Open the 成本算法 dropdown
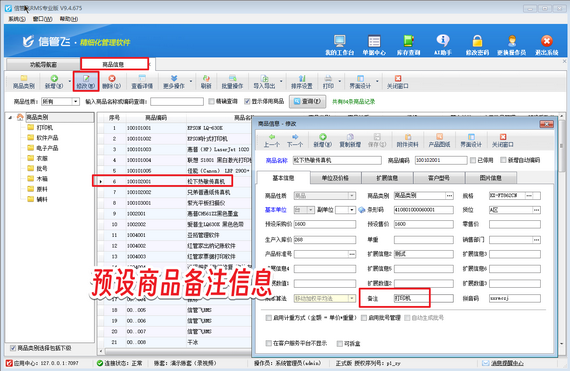The height and width of the screenshot is (371, 570). 352,298
